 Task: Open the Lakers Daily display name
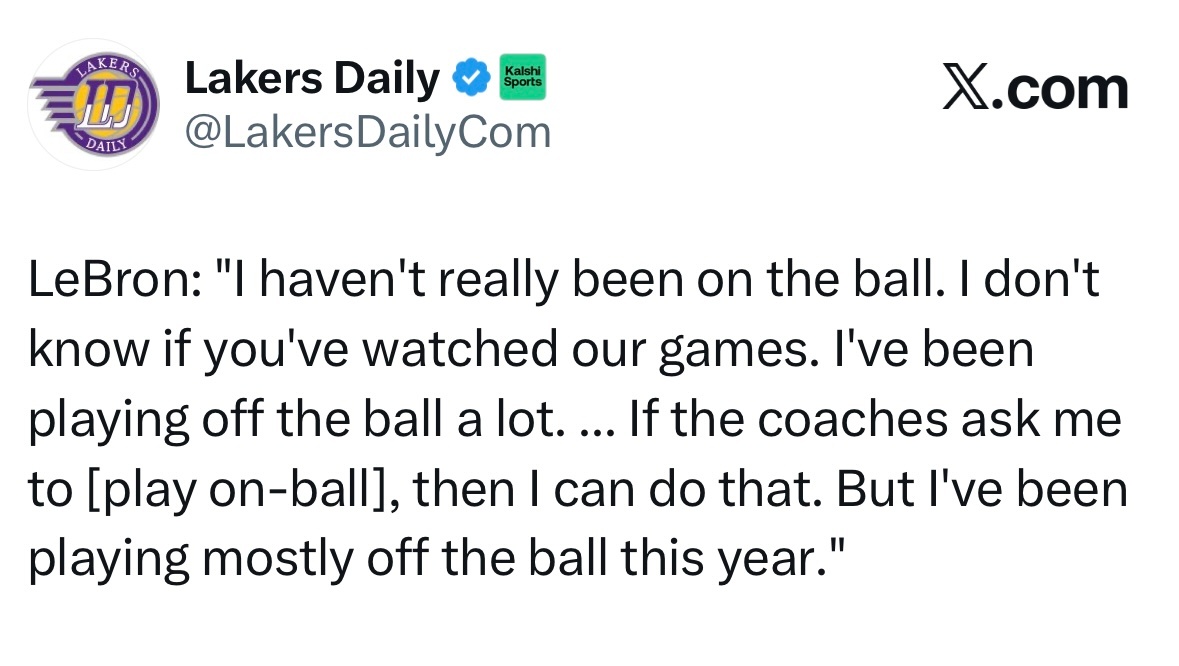[312, 79]
